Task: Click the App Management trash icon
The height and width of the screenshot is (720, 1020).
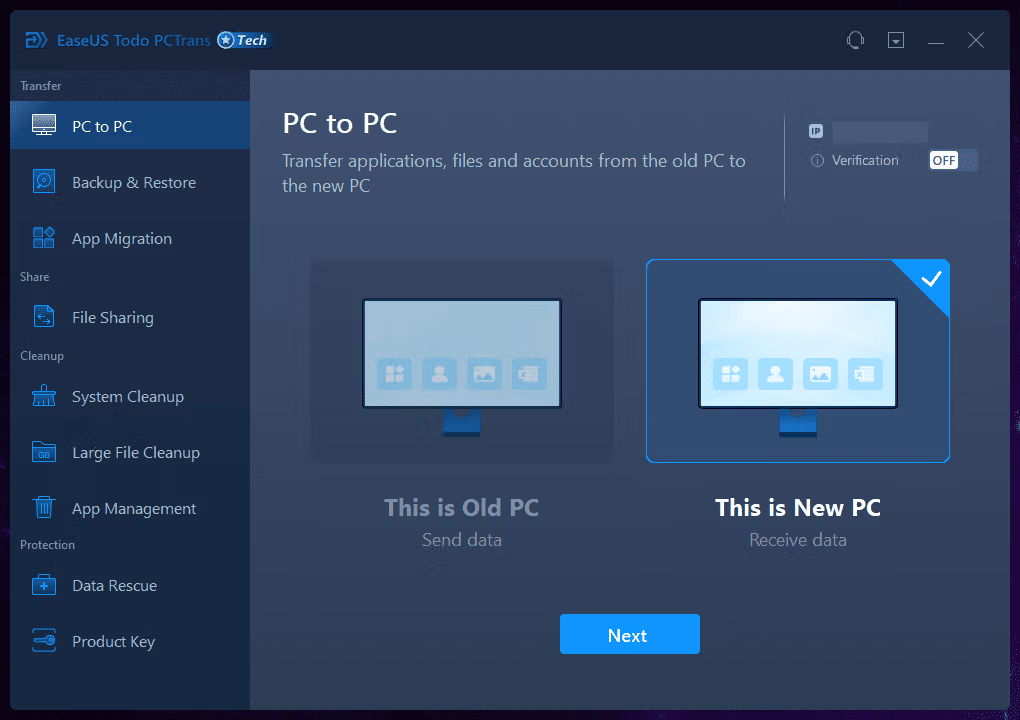Action: pyautogui.click(x=44, y=507)
